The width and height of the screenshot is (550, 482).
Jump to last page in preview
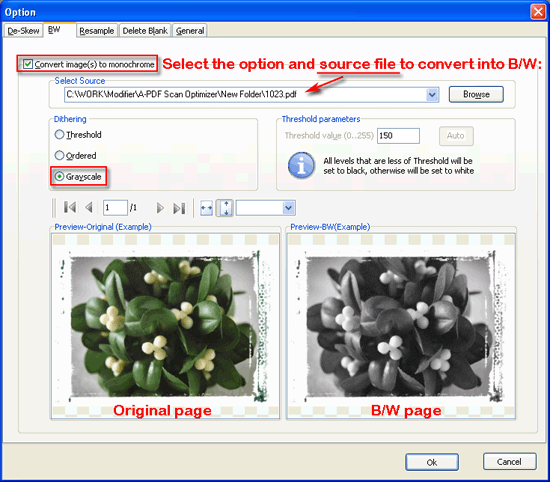180,208
